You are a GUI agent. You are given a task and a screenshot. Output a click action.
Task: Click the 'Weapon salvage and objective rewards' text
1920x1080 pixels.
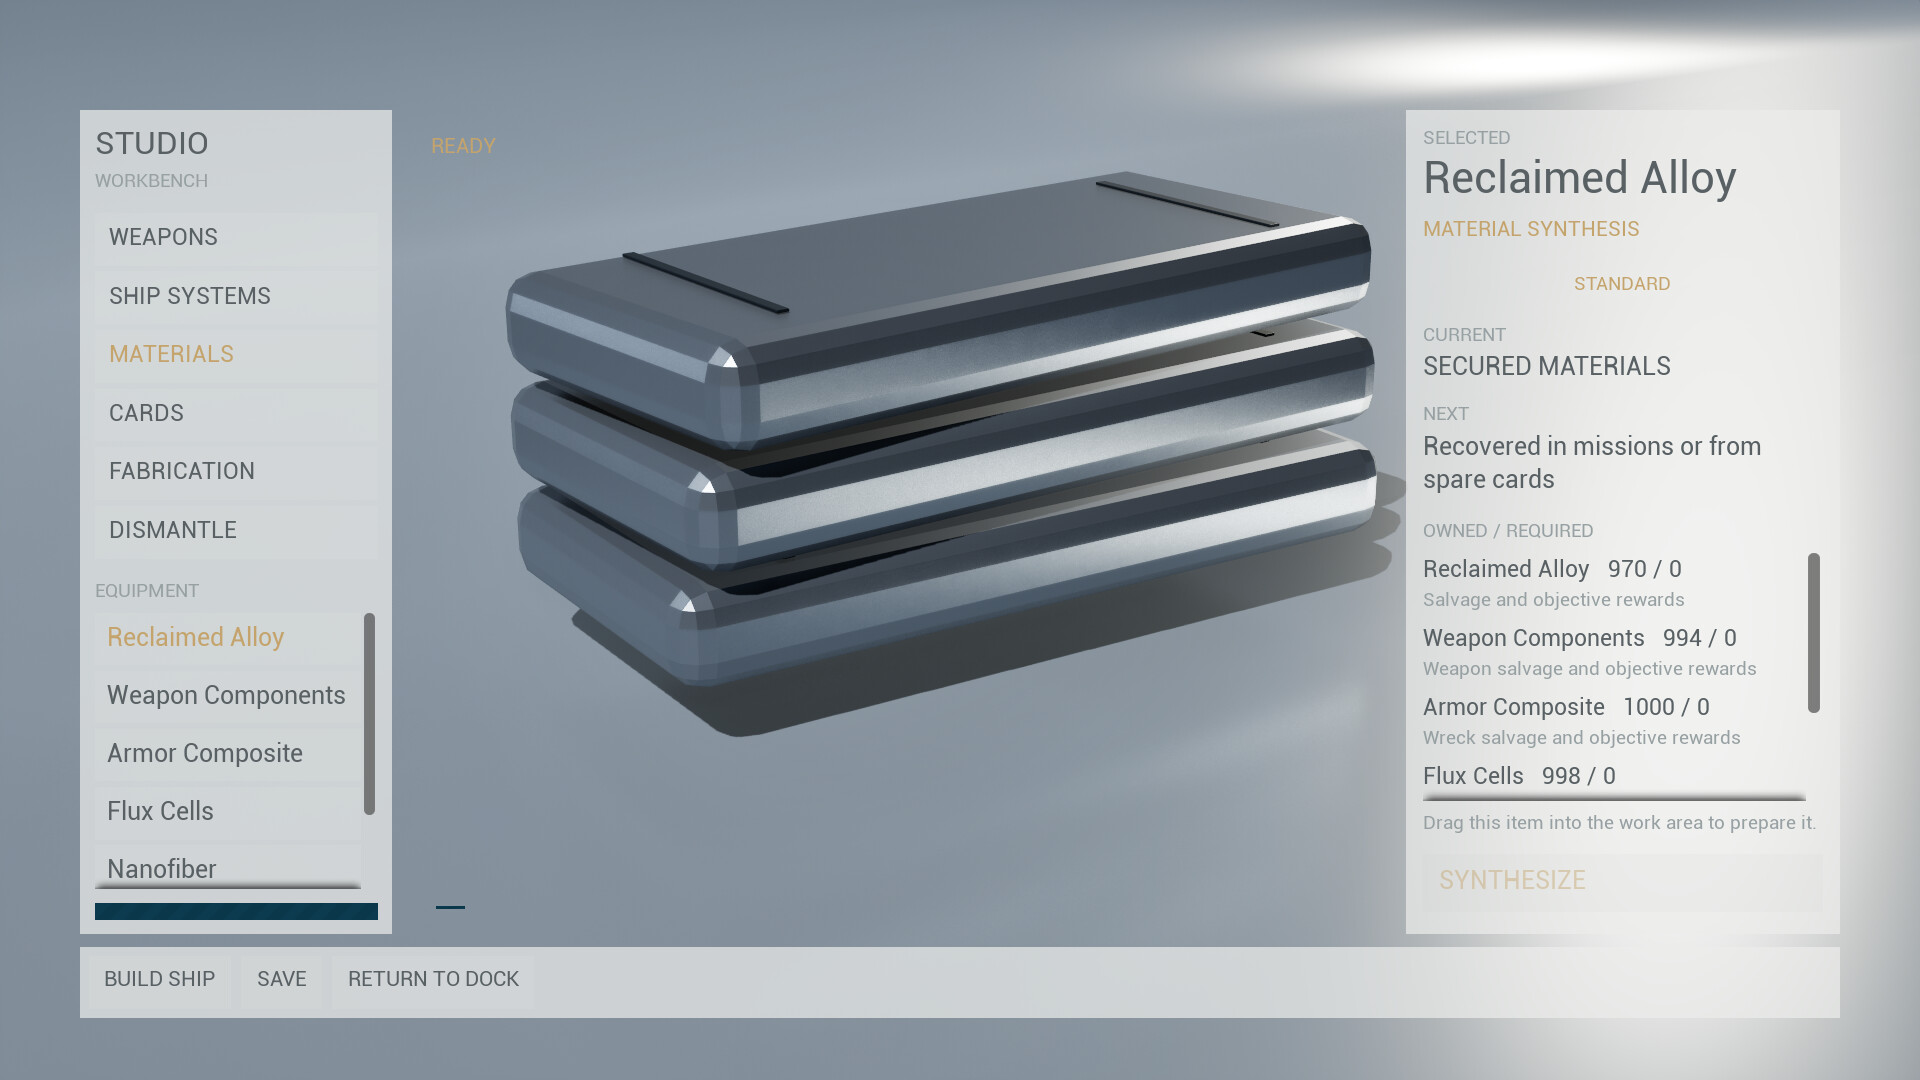[x=1590, y=669]
